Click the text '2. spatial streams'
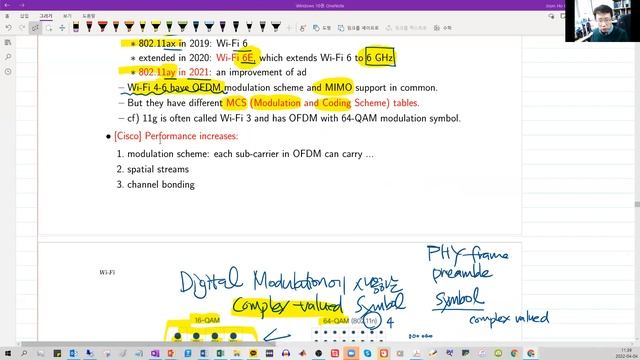Screen dimensions: 640x360 point(152,169)
